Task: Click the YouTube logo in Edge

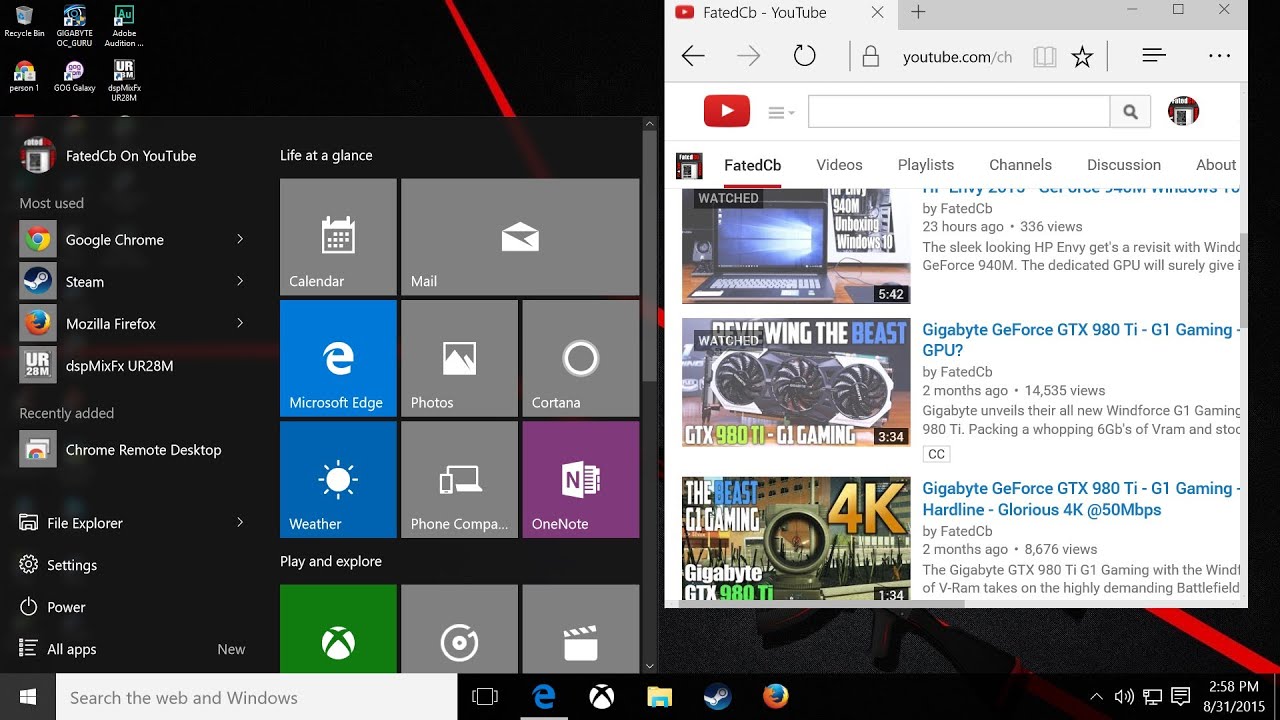Action: [727, 112]
